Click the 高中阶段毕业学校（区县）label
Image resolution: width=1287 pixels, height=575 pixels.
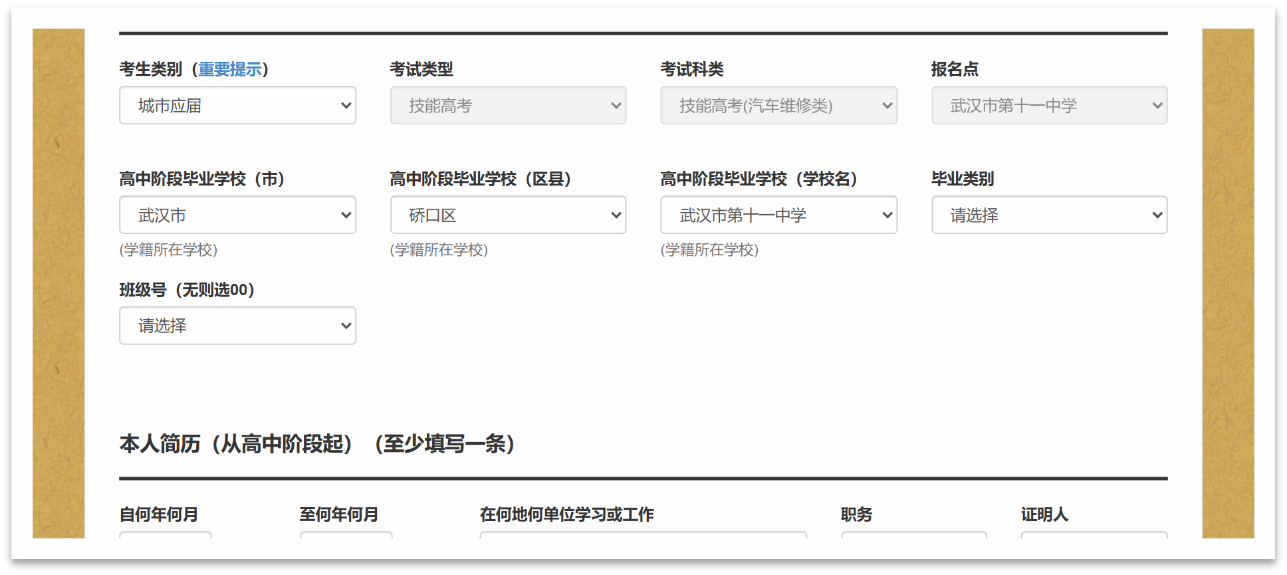481,179
